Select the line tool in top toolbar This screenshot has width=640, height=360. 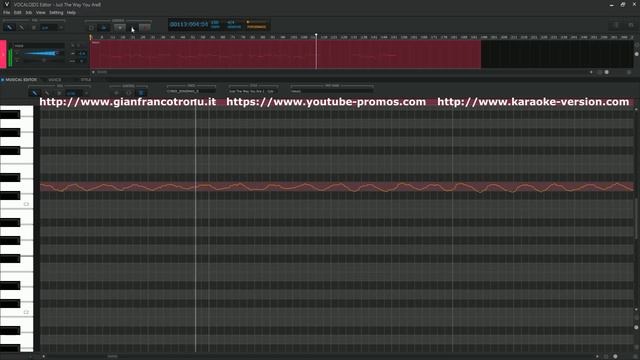click(x=21, y=27)
